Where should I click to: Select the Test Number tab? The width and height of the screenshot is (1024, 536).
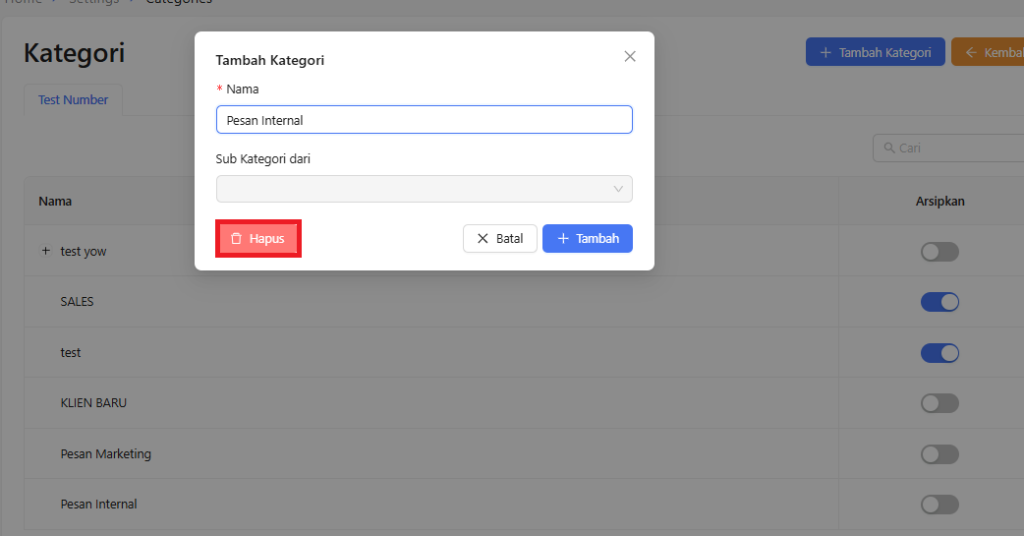(73, 100)
